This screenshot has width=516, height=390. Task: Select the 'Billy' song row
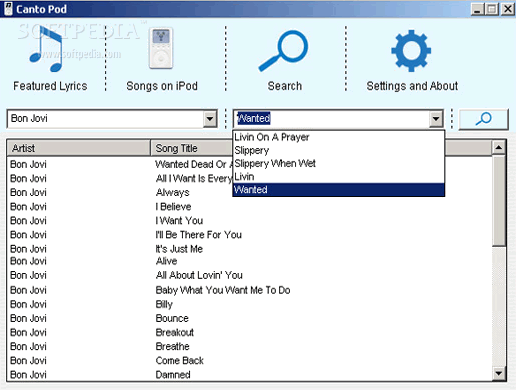point(249,304)
